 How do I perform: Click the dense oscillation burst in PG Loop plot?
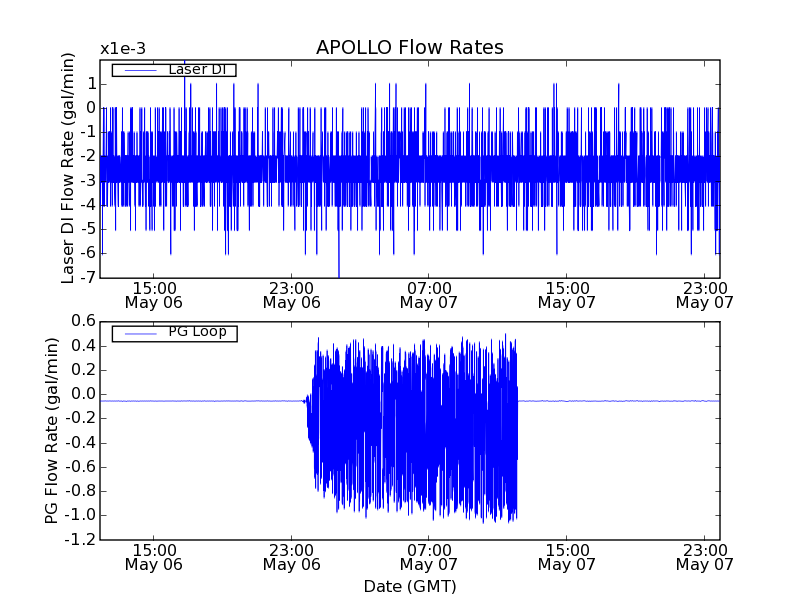pyautogui.click(x=412, y=430)
